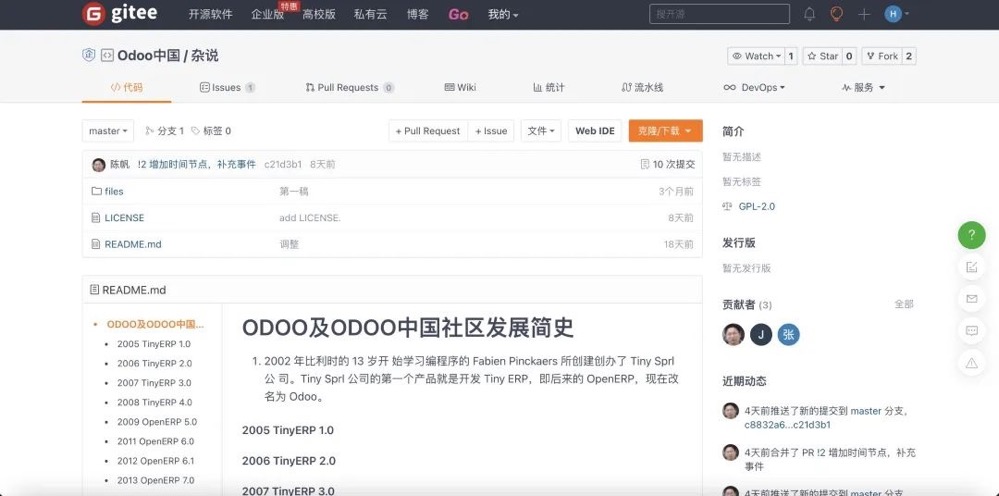Screen dimensions: 999x496
Task: Switch to the Pull Requests tab
Action: click(347, 88)
